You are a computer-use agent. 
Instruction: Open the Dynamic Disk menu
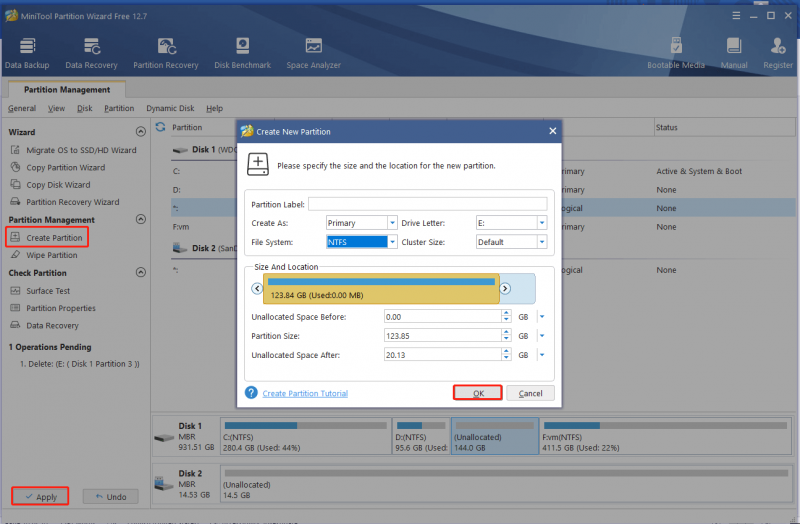point(170,108)
